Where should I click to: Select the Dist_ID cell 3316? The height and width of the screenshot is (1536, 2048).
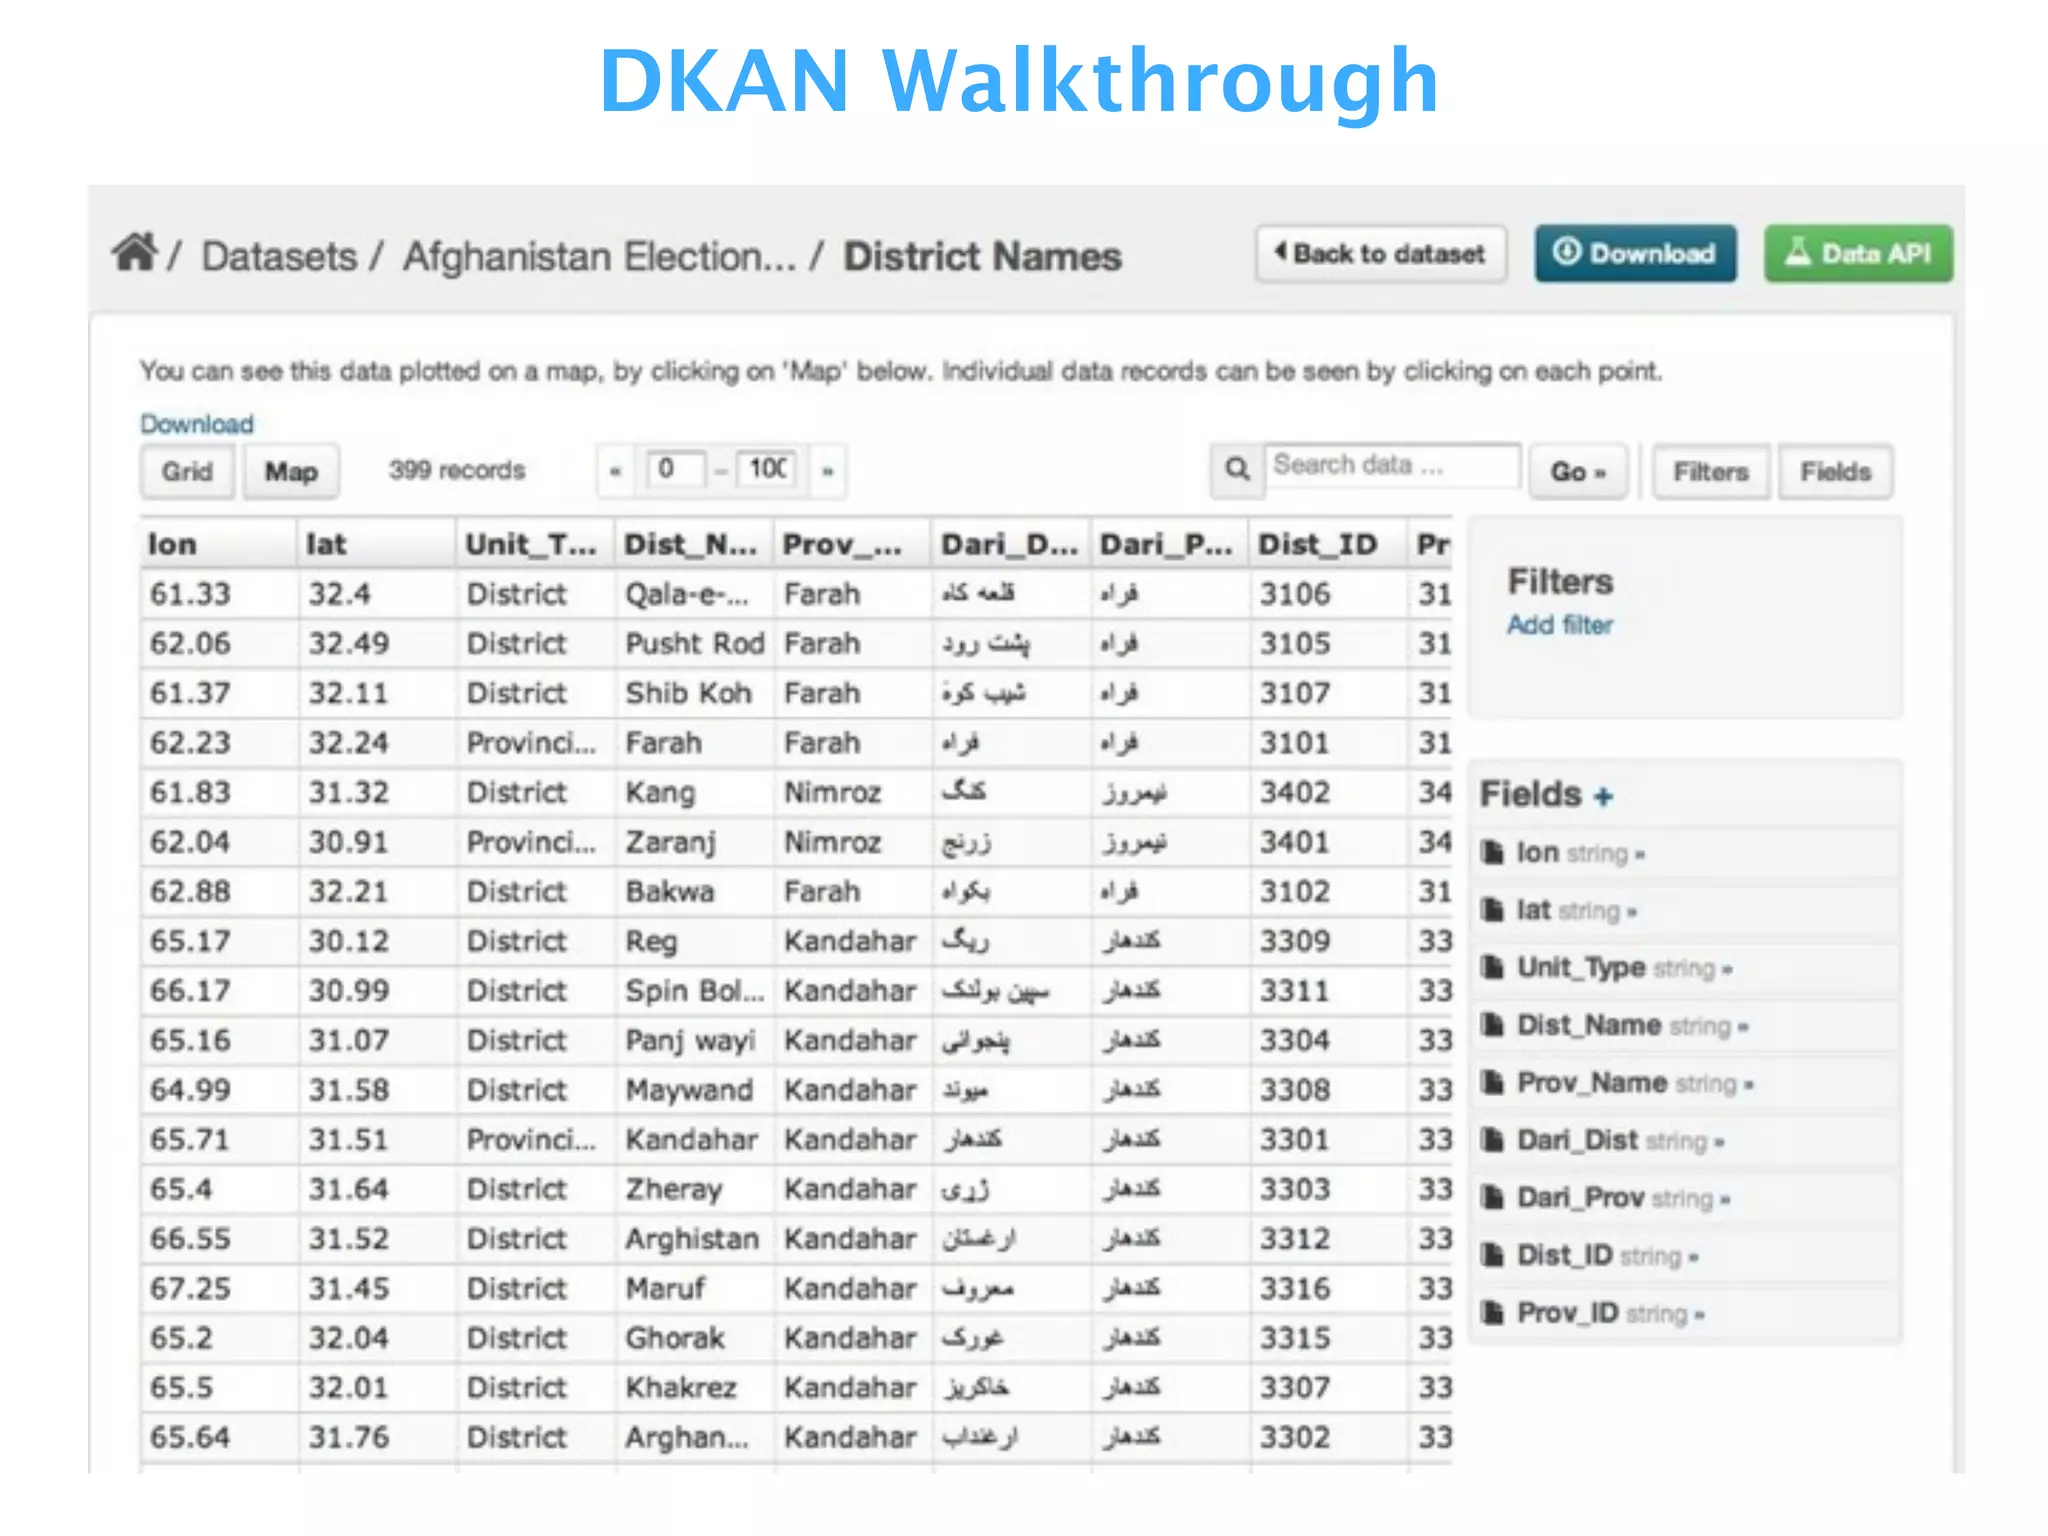[1328, 1288]
